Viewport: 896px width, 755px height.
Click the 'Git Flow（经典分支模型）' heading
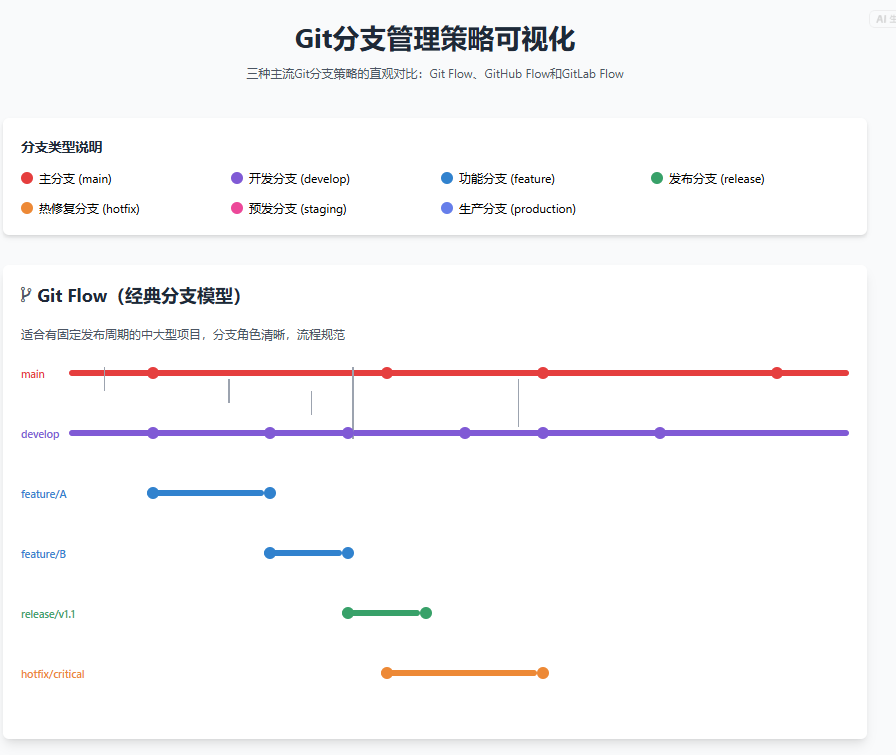(139, 296)
